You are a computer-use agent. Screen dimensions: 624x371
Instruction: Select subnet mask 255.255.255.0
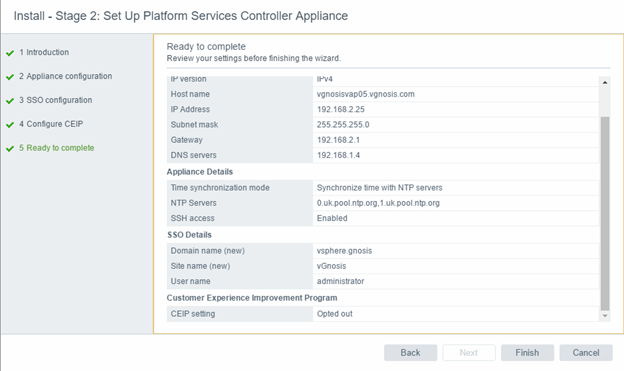pyautogui.click(x=343, y=125)
